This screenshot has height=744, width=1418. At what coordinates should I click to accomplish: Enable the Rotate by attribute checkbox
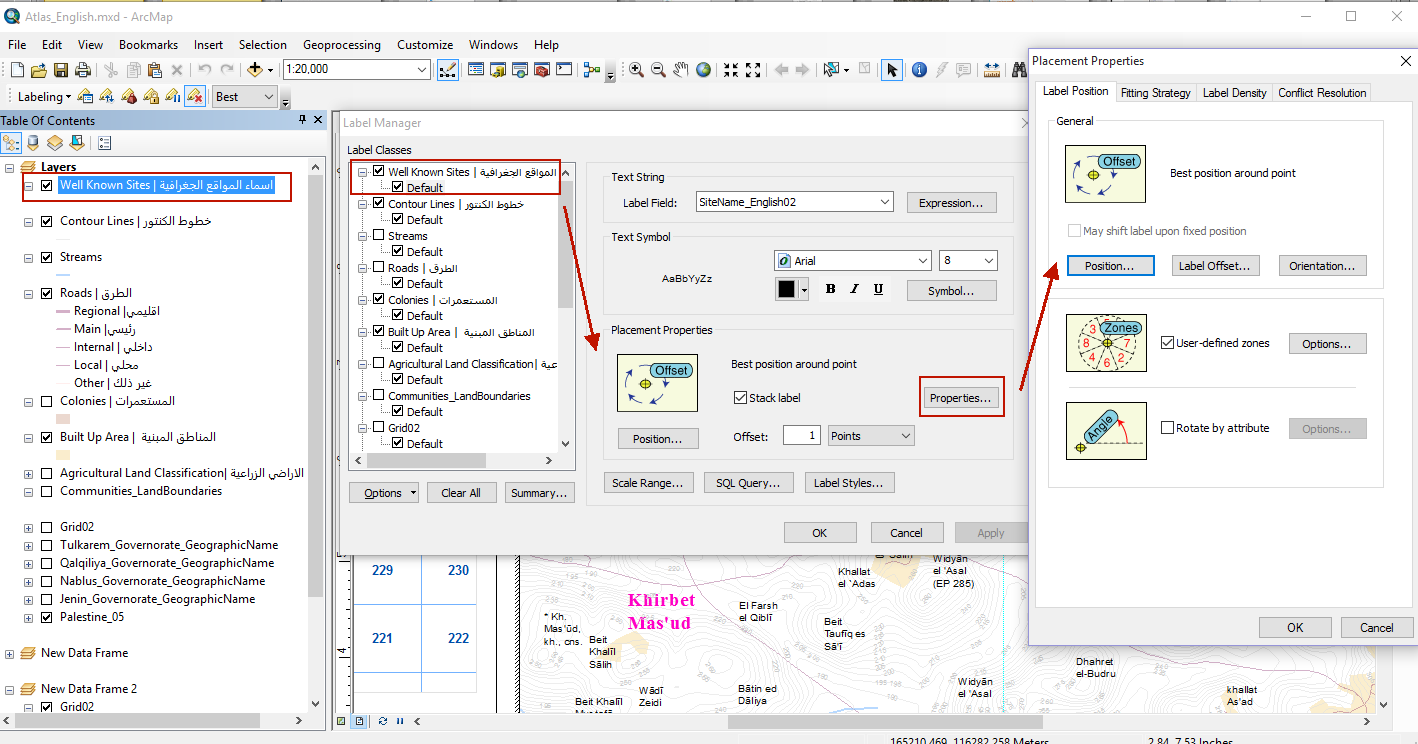pyautogui.click(x=1167, y=428)
